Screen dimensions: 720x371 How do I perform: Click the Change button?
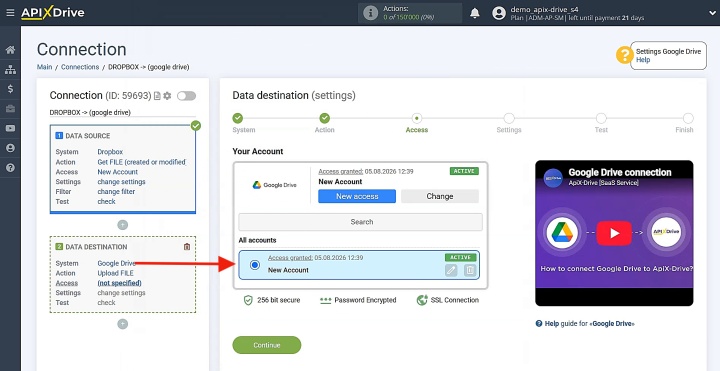pos(440,196)
